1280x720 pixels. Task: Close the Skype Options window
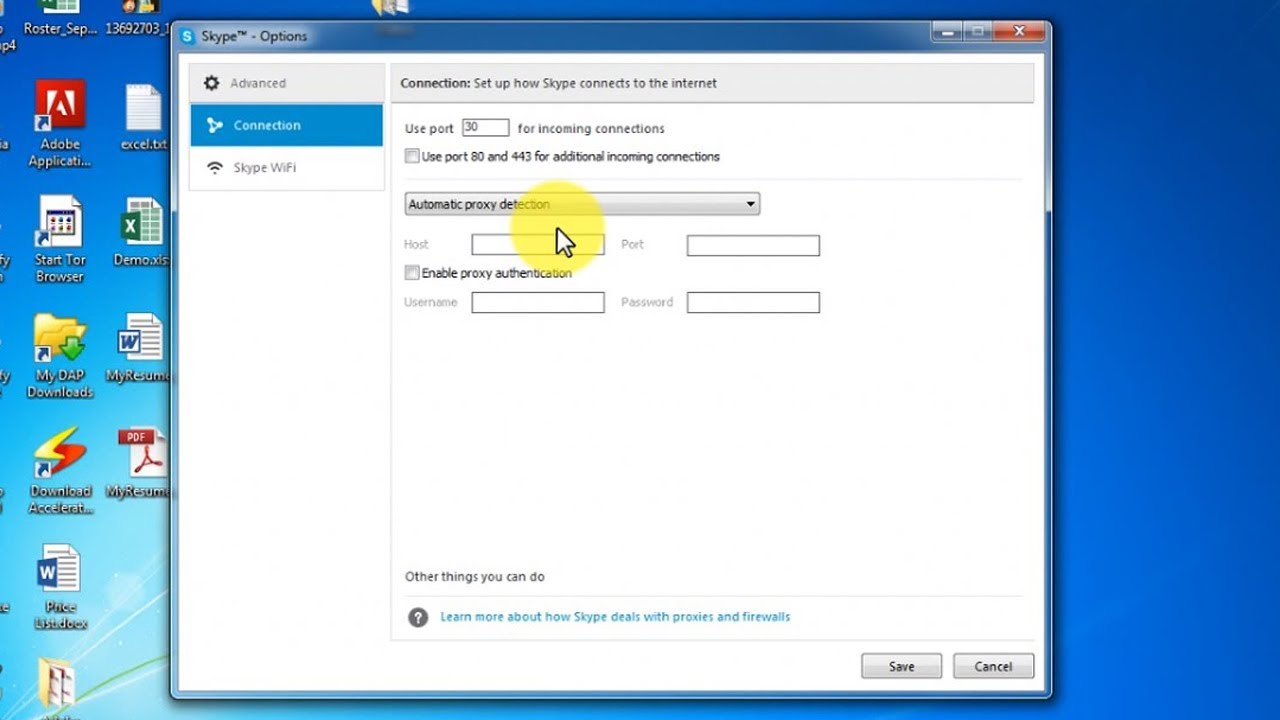click(x=1020, y=31)
